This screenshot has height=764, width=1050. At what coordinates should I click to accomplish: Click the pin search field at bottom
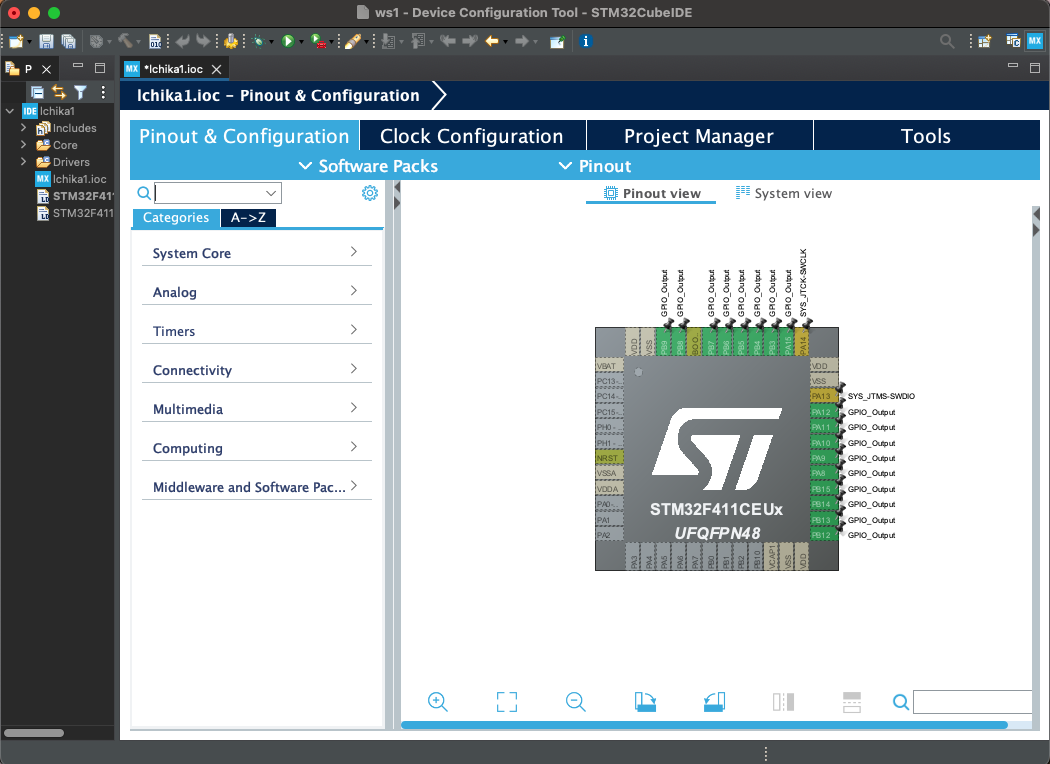click(970, 702)
